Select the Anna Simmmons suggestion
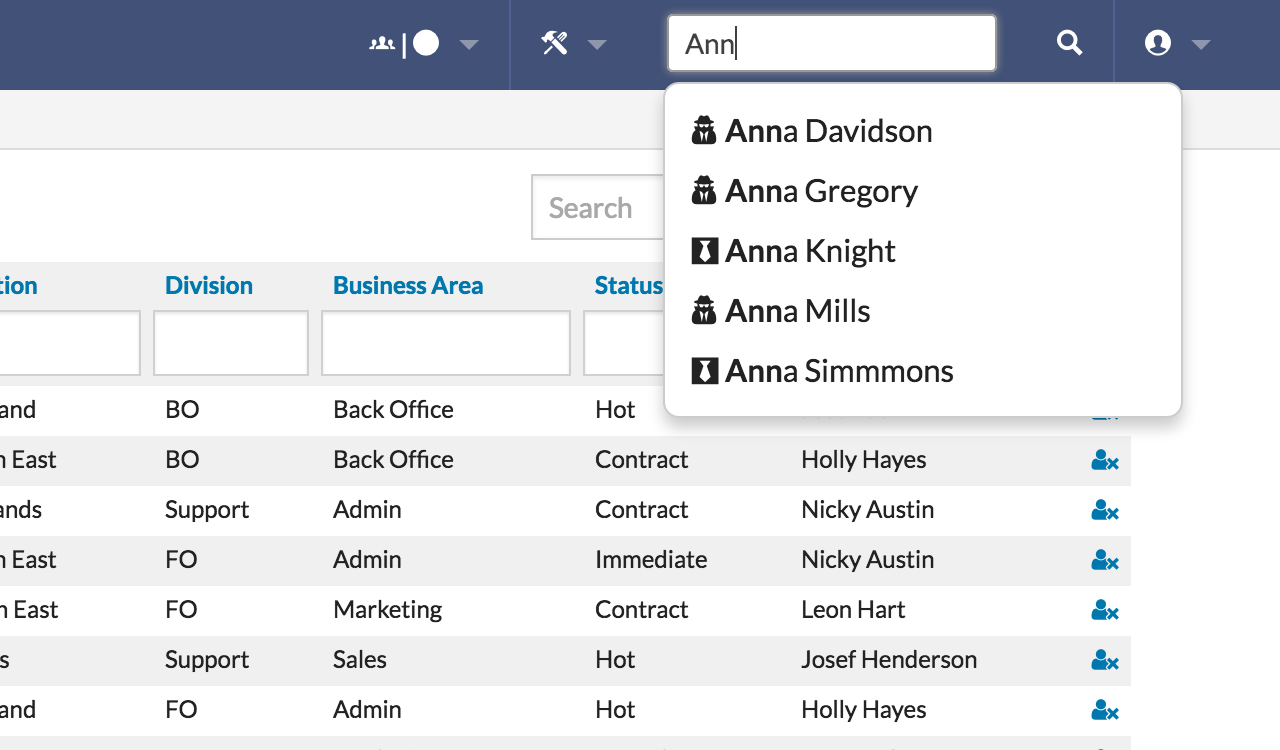Image resolution: width=1280 pixels, height=750 pixels. 839,371
